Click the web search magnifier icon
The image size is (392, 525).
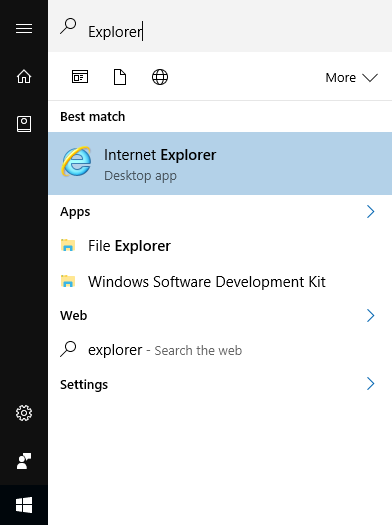point(68,349)
